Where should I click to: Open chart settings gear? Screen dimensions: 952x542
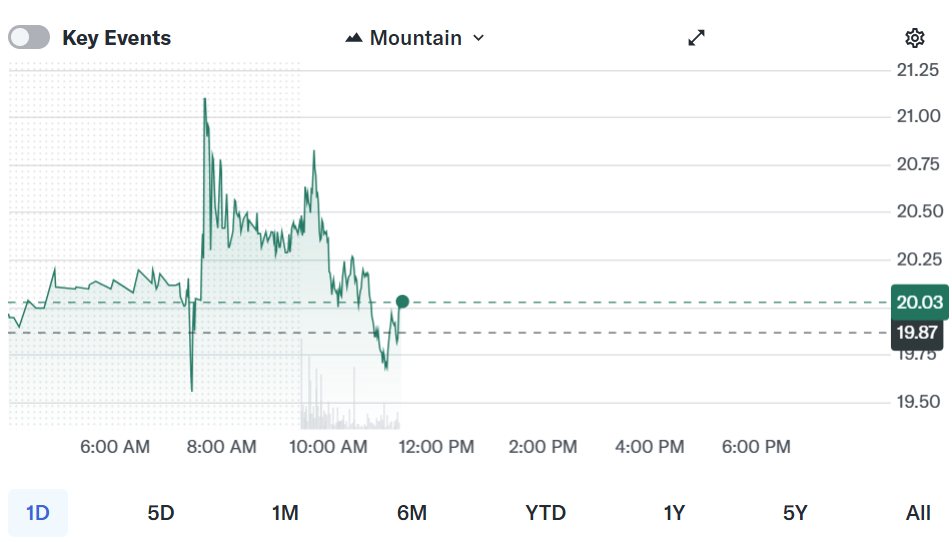tap(914, 38)
